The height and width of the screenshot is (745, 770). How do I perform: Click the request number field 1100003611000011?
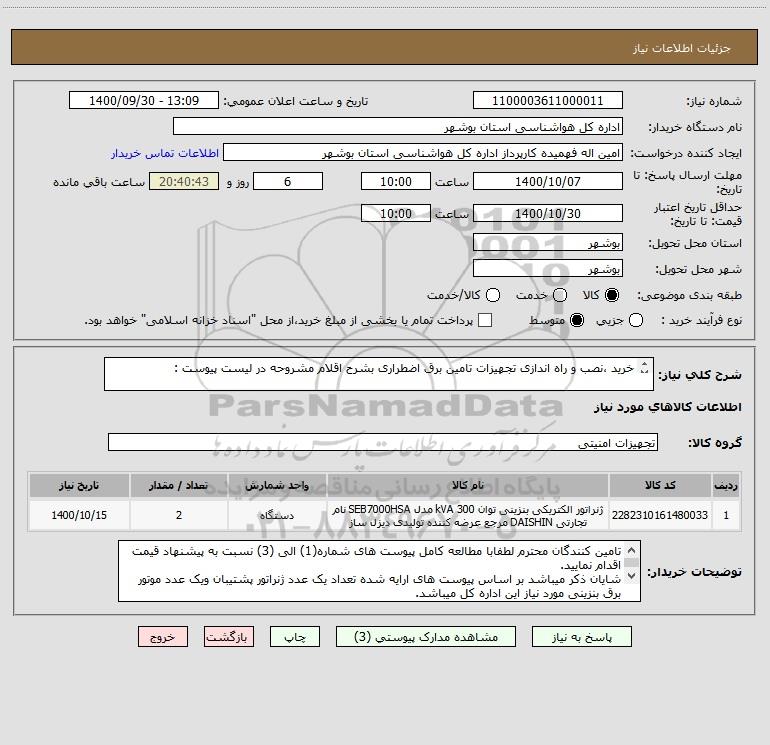point(548,101)
